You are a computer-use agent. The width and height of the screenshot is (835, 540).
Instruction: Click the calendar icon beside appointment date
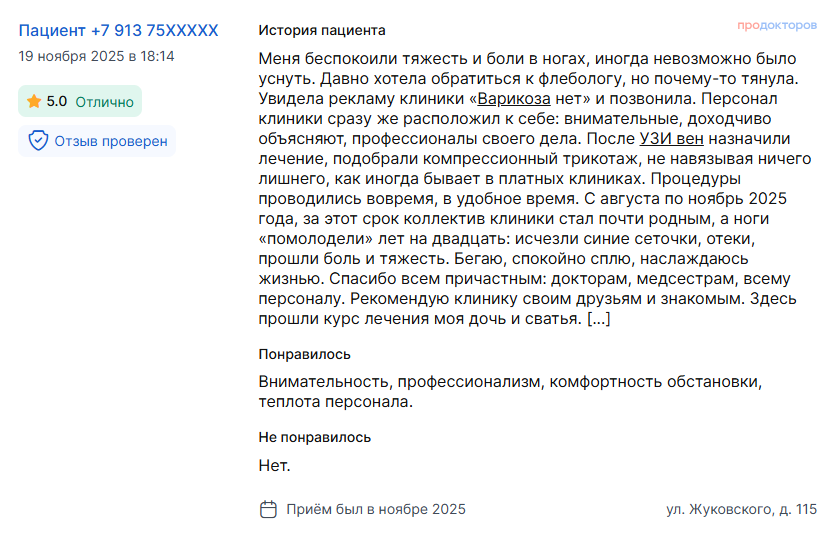268,509
